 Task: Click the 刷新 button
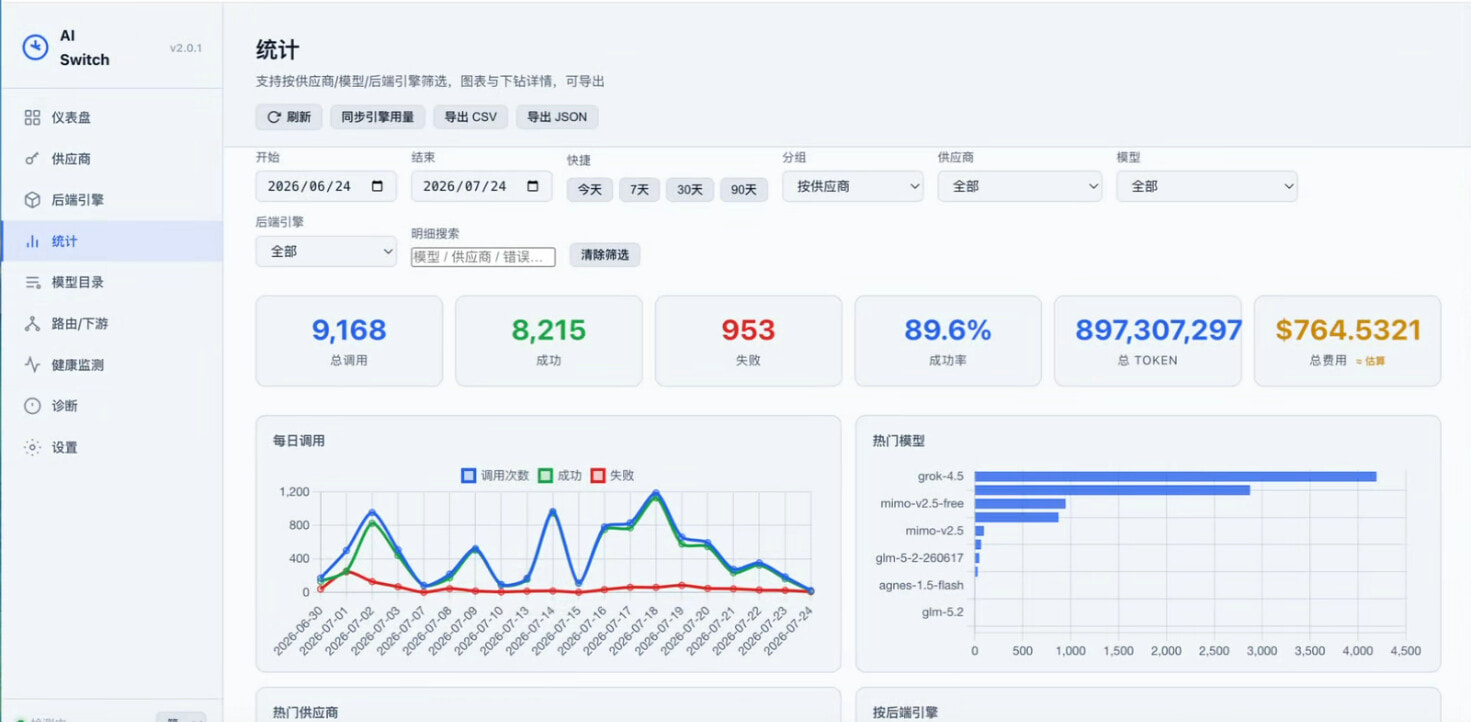coord(289,117)
